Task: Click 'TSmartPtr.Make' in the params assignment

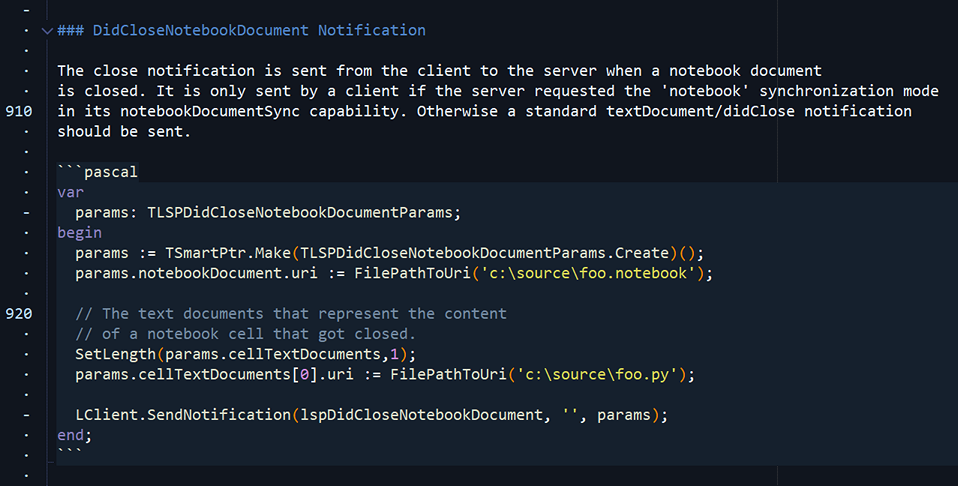Action: point(229,253)
